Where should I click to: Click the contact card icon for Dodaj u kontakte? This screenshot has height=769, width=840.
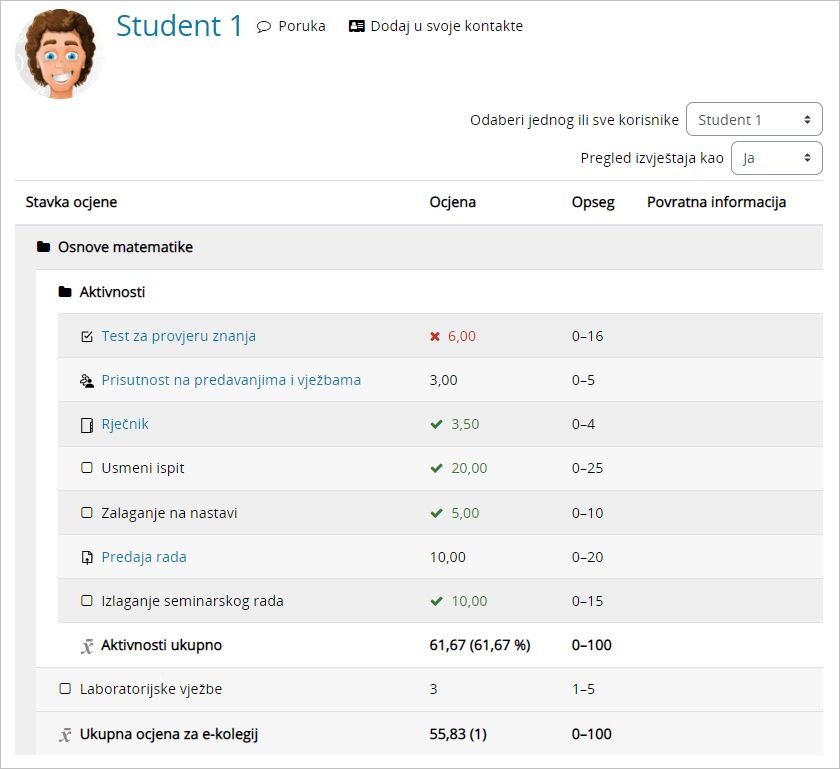click(356, 27)
